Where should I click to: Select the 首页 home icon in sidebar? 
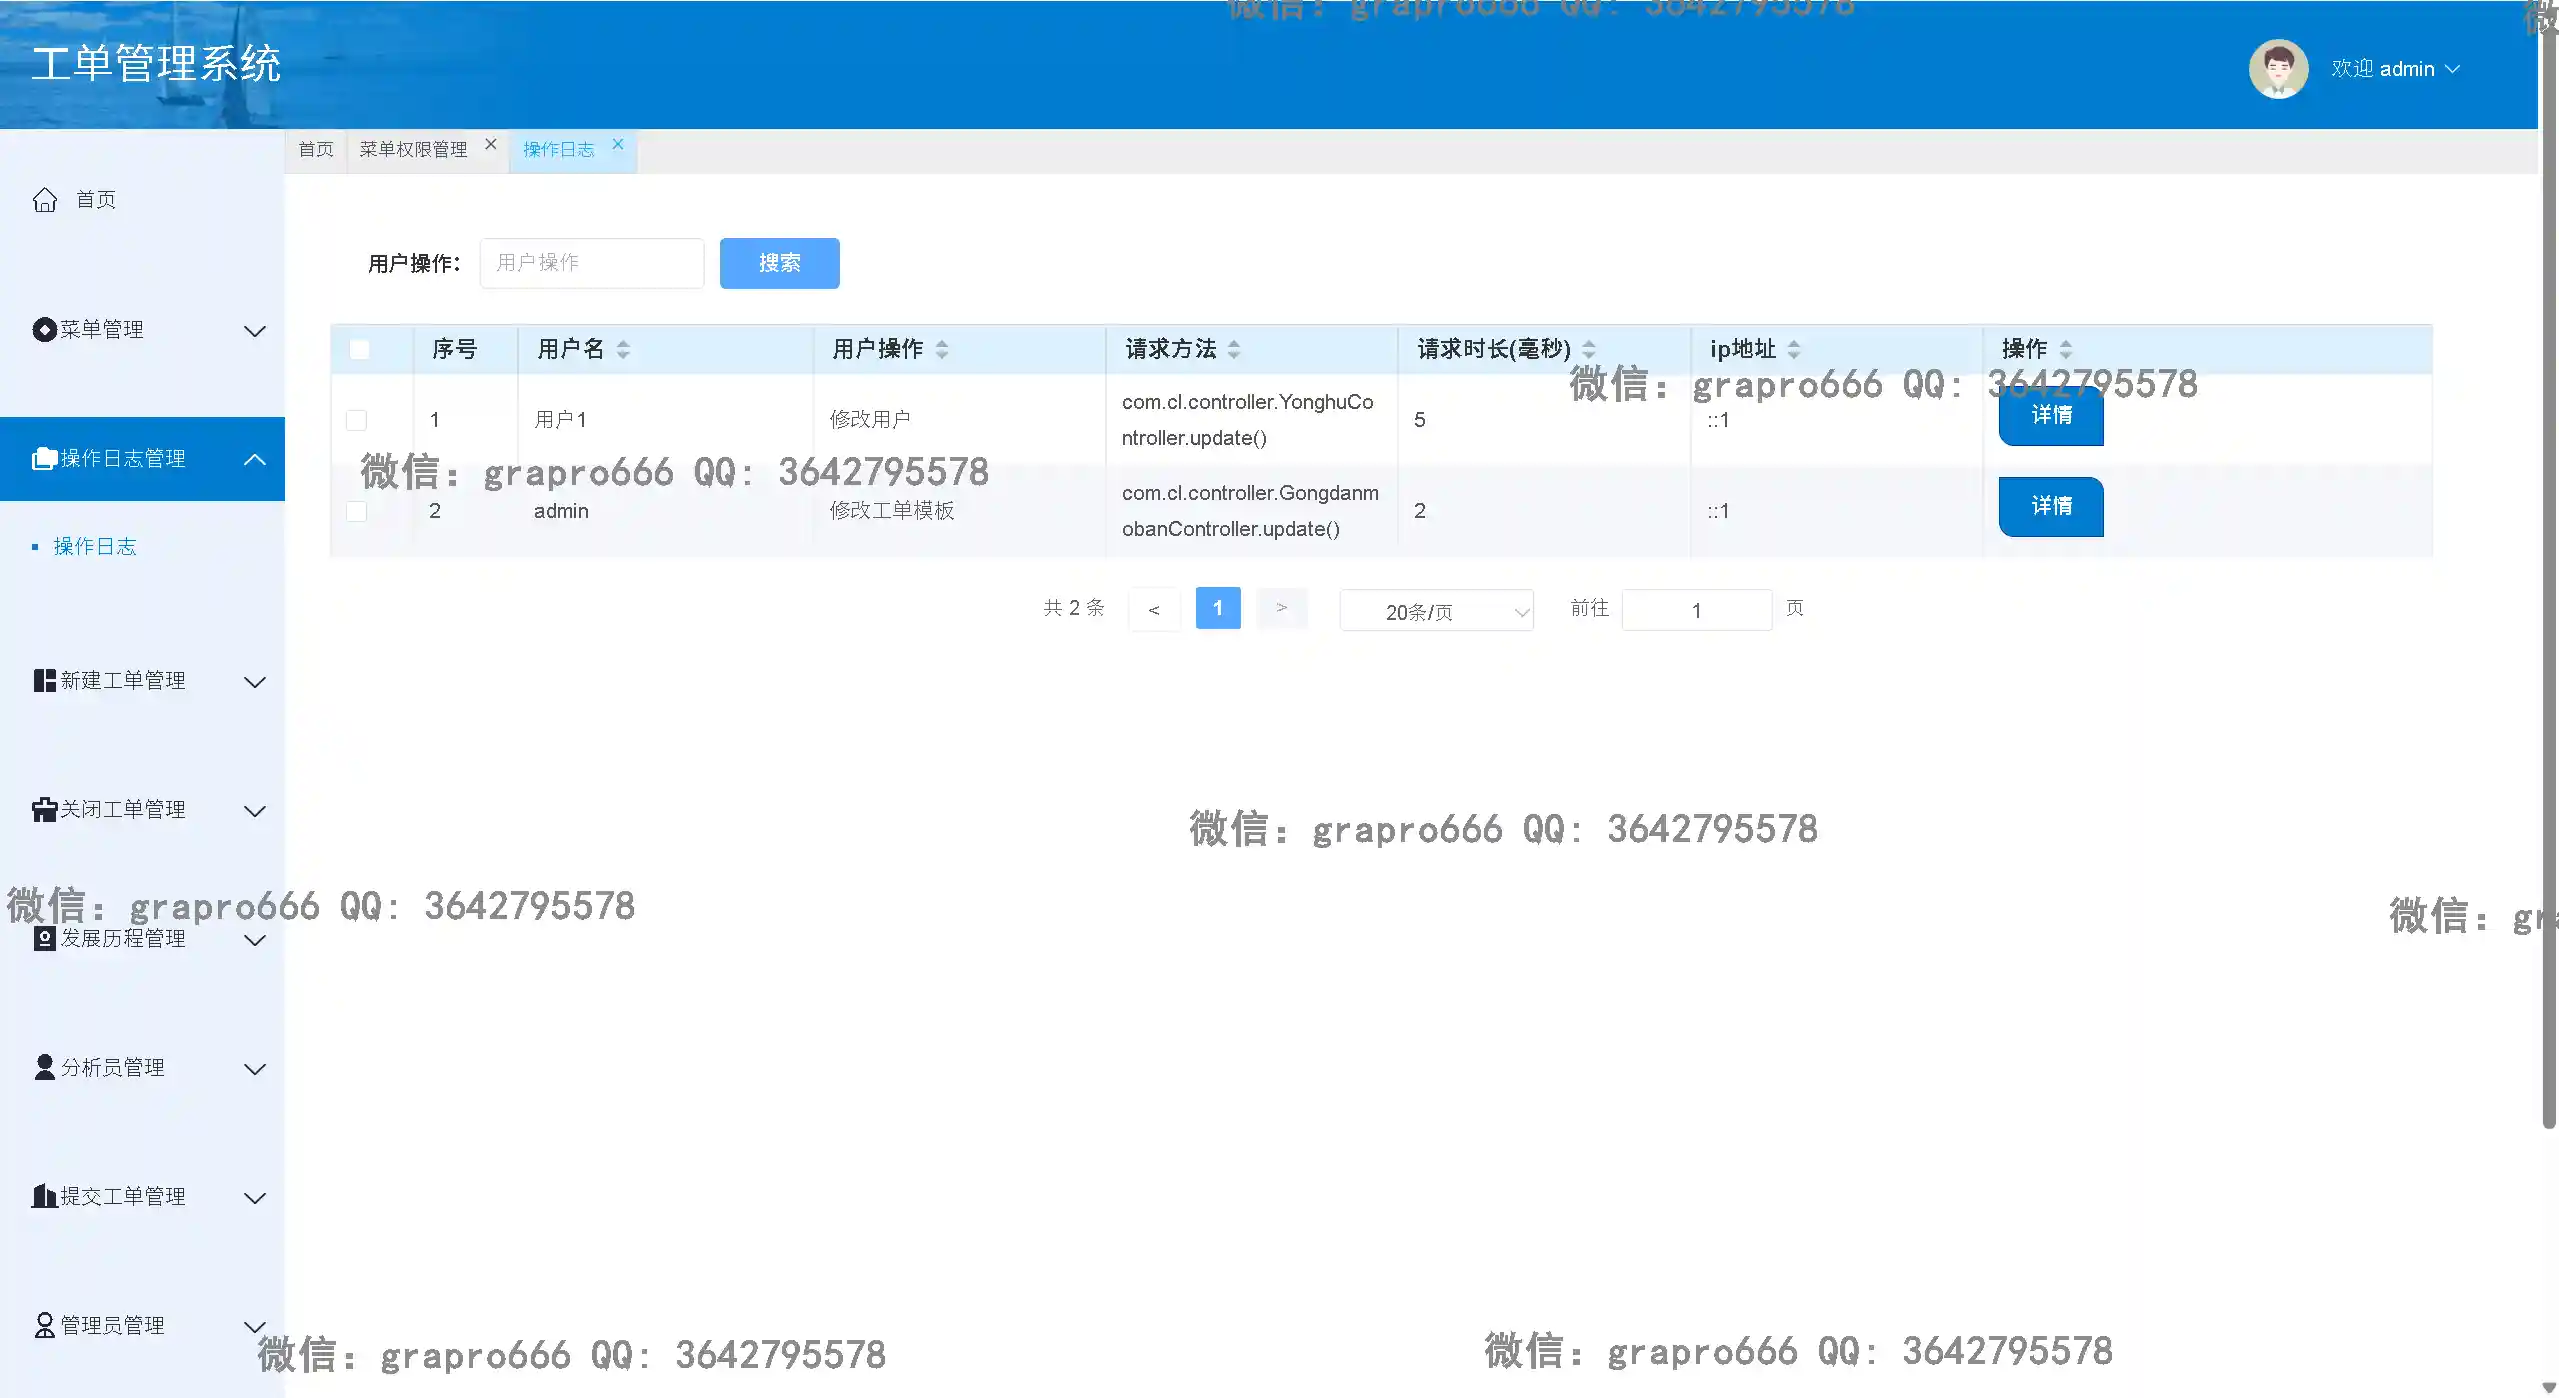pyautogui.click(x=44, y=199)
